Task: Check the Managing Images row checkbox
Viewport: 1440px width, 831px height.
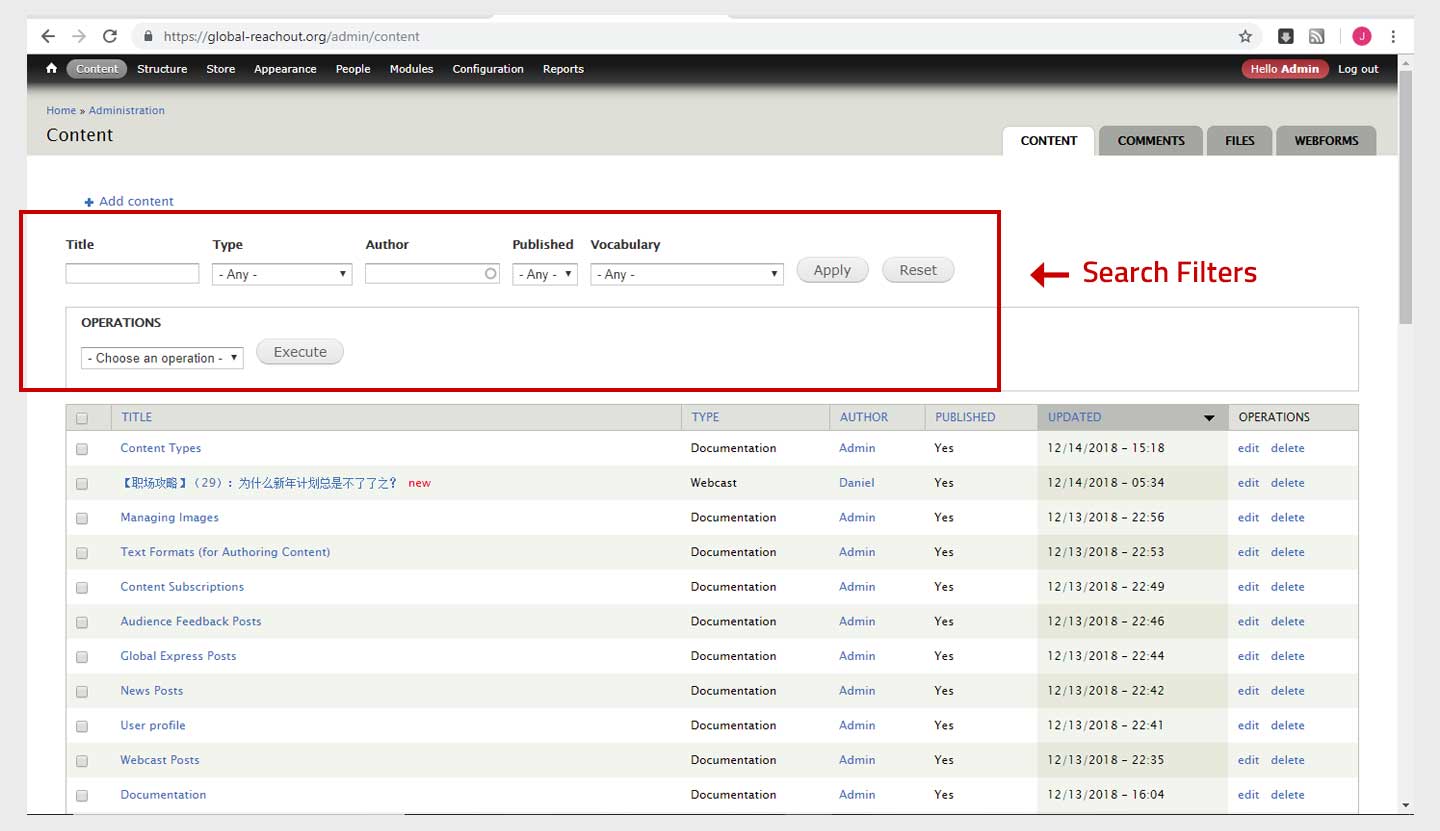Action: pos(82,518)
